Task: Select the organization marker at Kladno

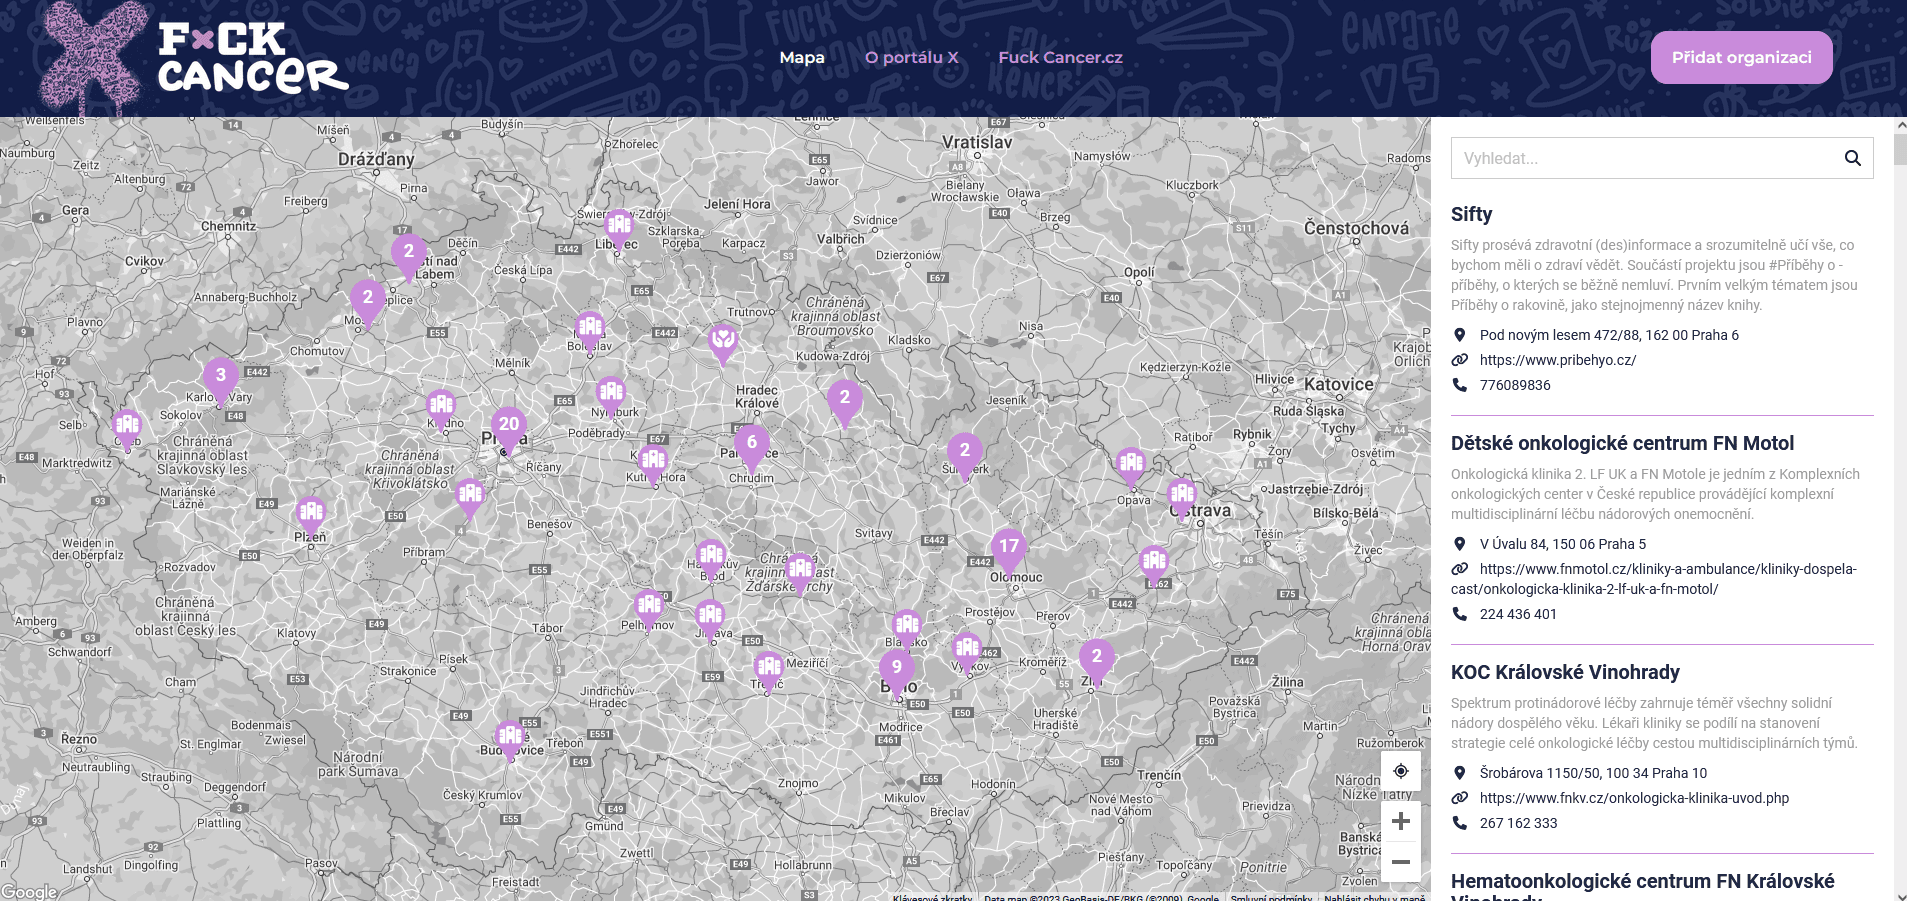Action: click(441, 410)
